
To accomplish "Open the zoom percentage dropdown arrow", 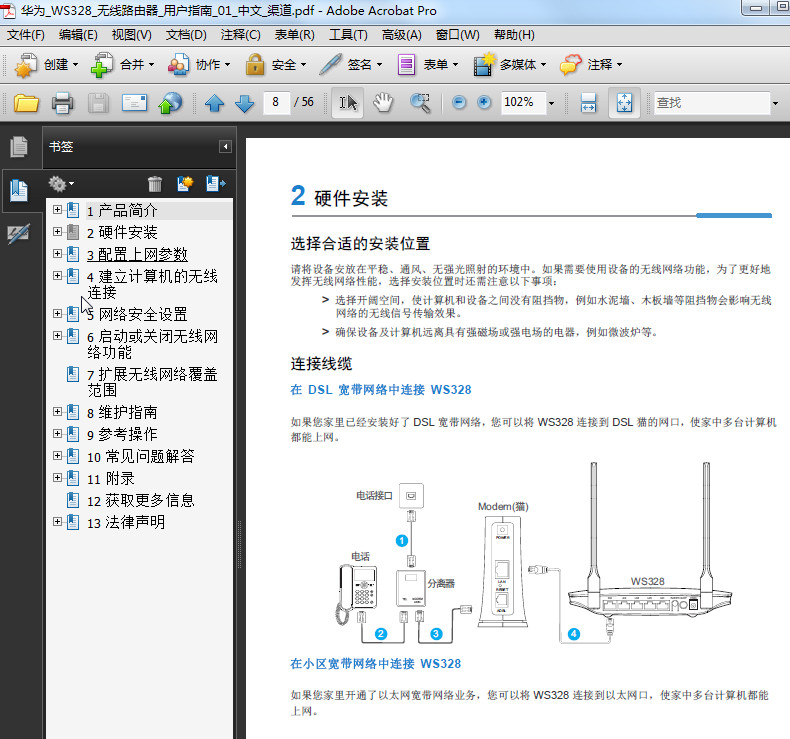I will [552, 103].
